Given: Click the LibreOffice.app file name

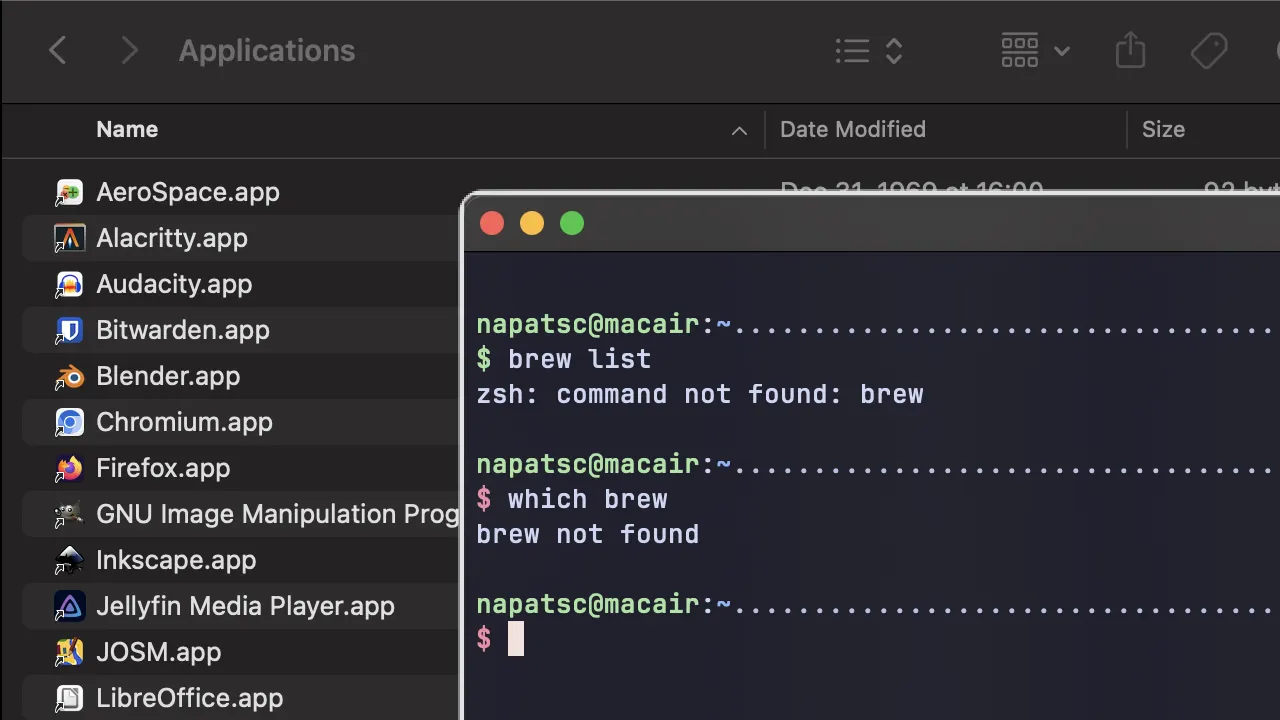Looking at the screenshot, I should click(189, 698).
